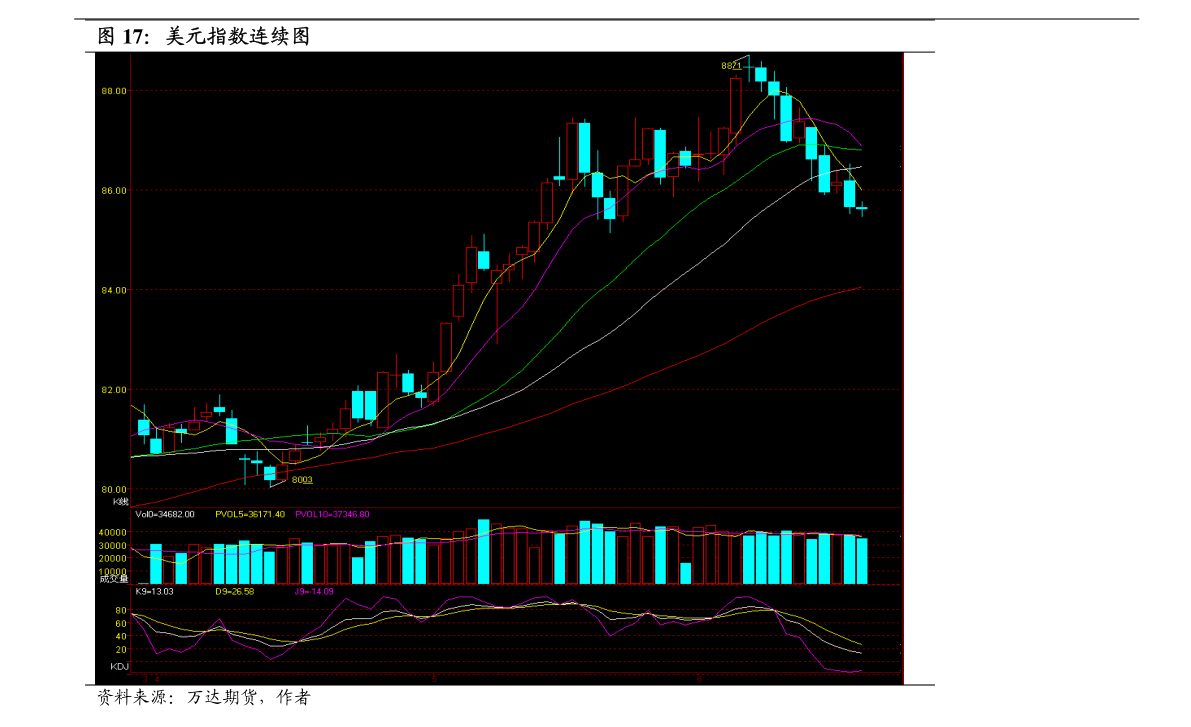Click month marker 5 on the time axis
Screen dimensions: 1191x727
434,678
